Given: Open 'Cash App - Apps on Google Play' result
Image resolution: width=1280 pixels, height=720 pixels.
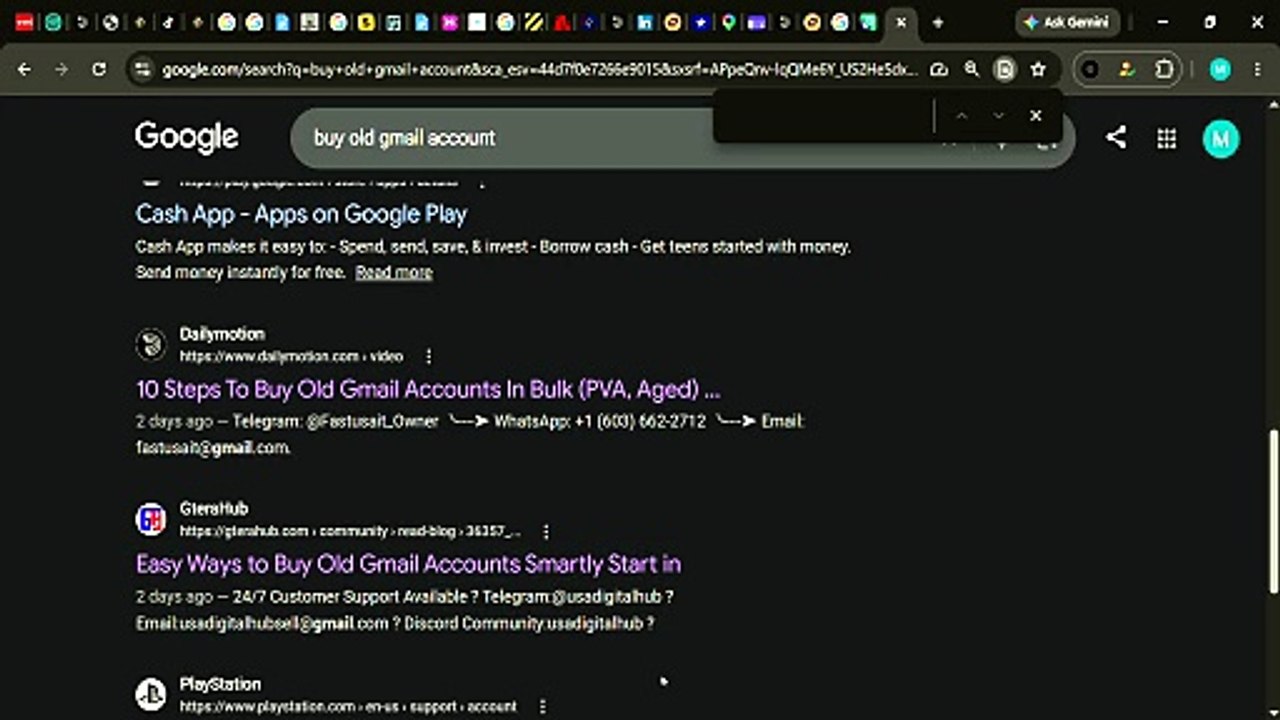Looking at the screenshot, I should tap(301, 214).
